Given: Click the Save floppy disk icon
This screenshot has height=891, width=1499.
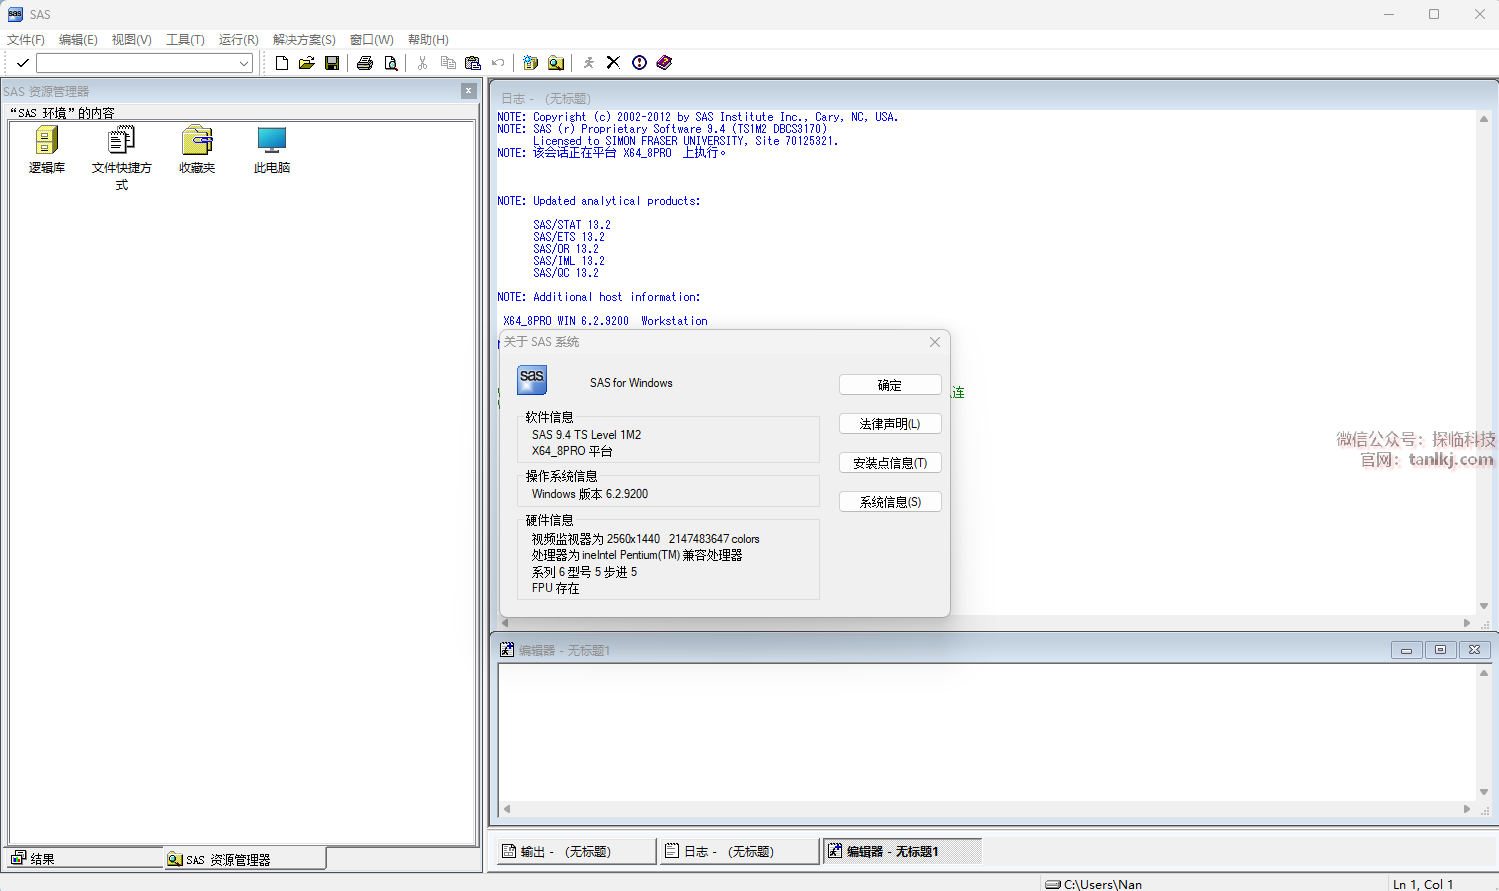Looking at the screenshot, I should 332,63.
